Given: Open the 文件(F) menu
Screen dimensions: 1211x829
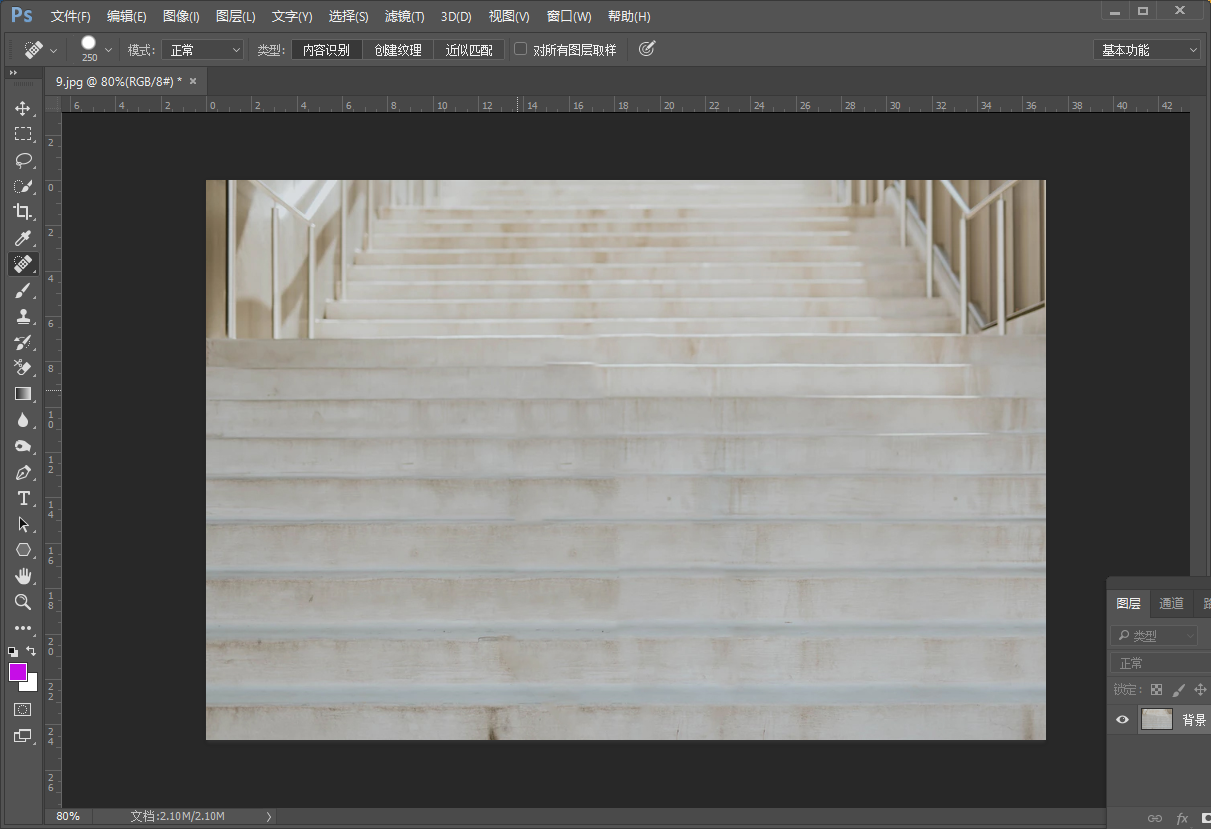Looking at the screenshot, I should [x=70, y=17].
